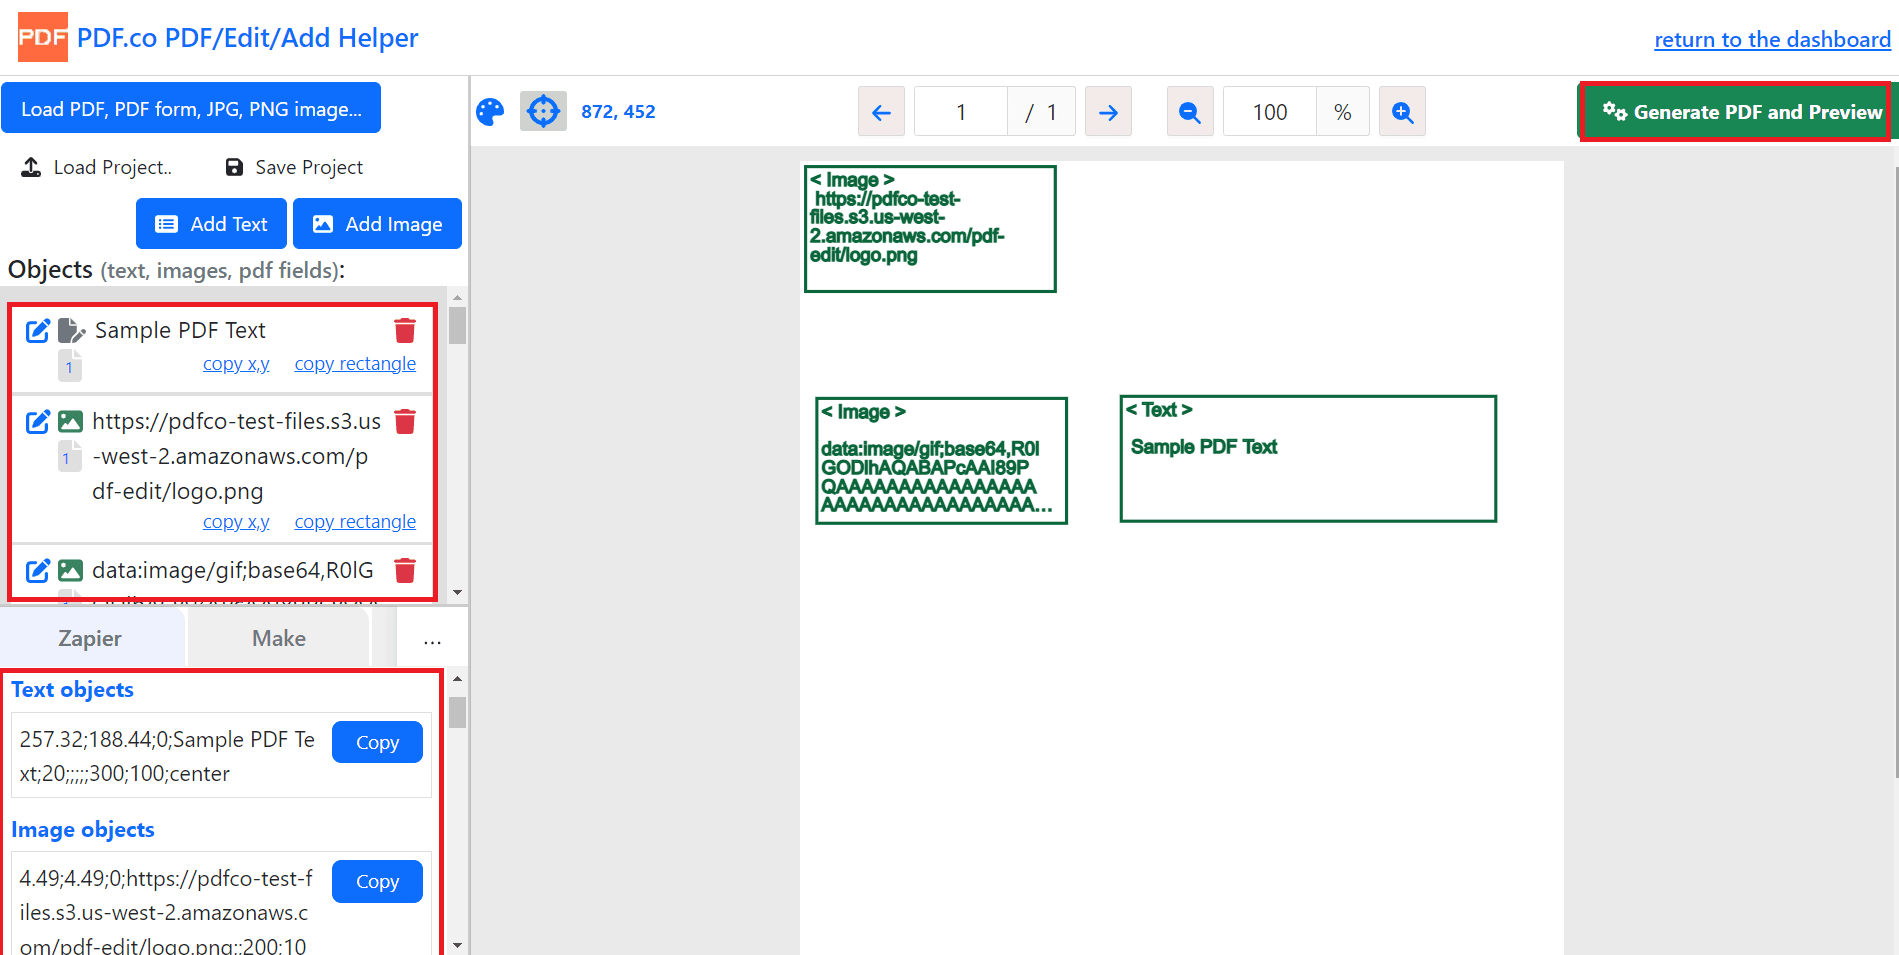The height and width of the screenshot is (955, 1899).
Task: Go to the next page arrow
Action: pyautogui.click(x=1108, y=112)
